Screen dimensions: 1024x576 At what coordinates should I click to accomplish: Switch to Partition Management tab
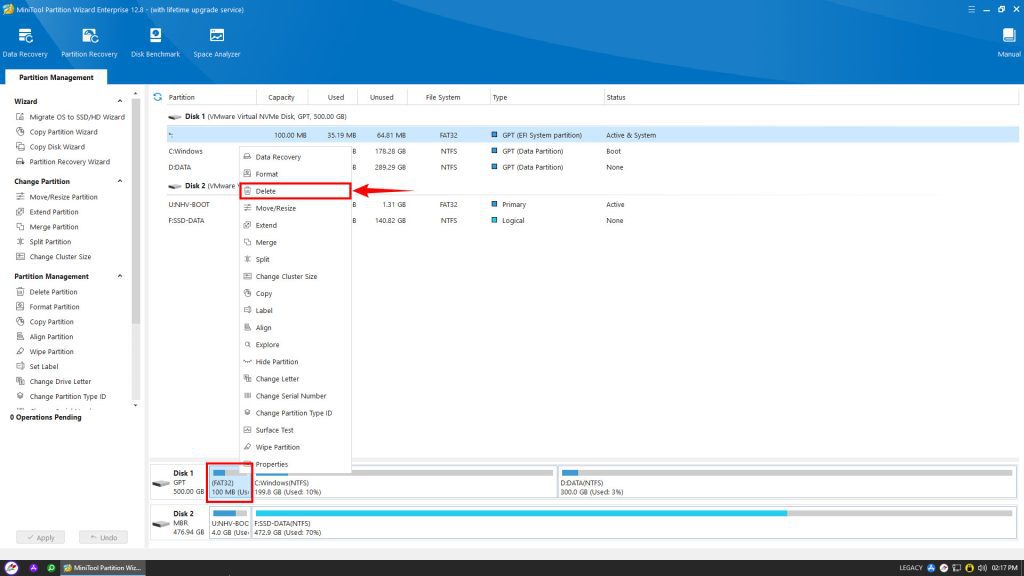[56, 77]
